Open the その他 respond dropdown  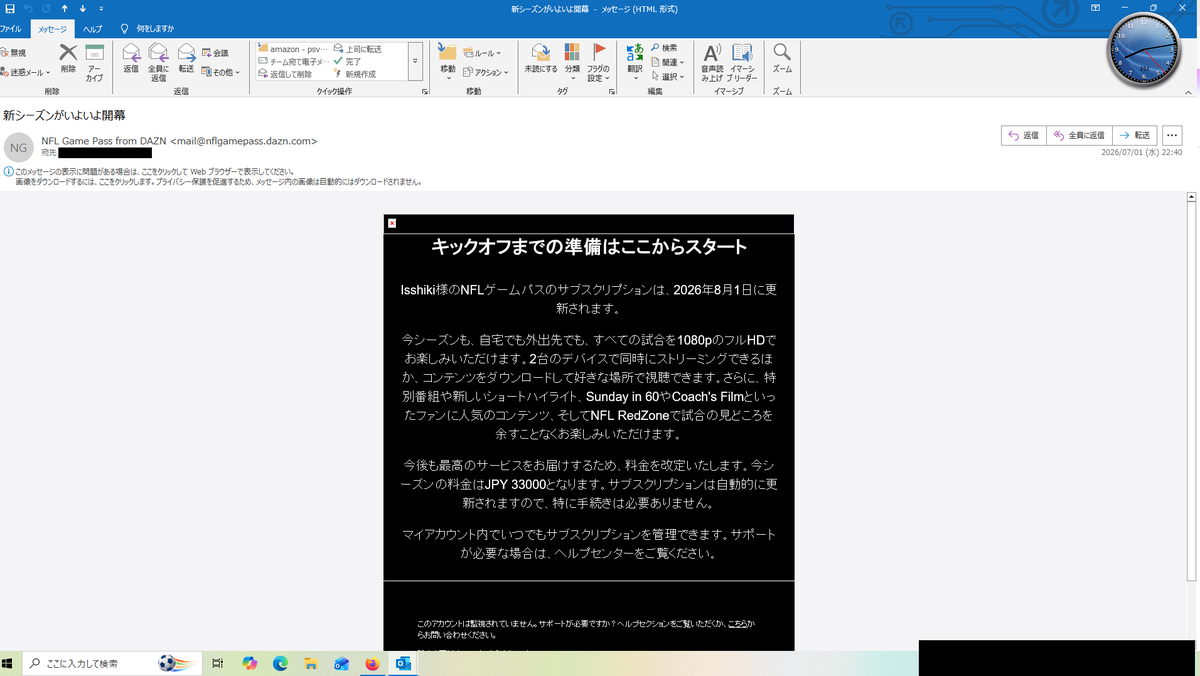220,72
